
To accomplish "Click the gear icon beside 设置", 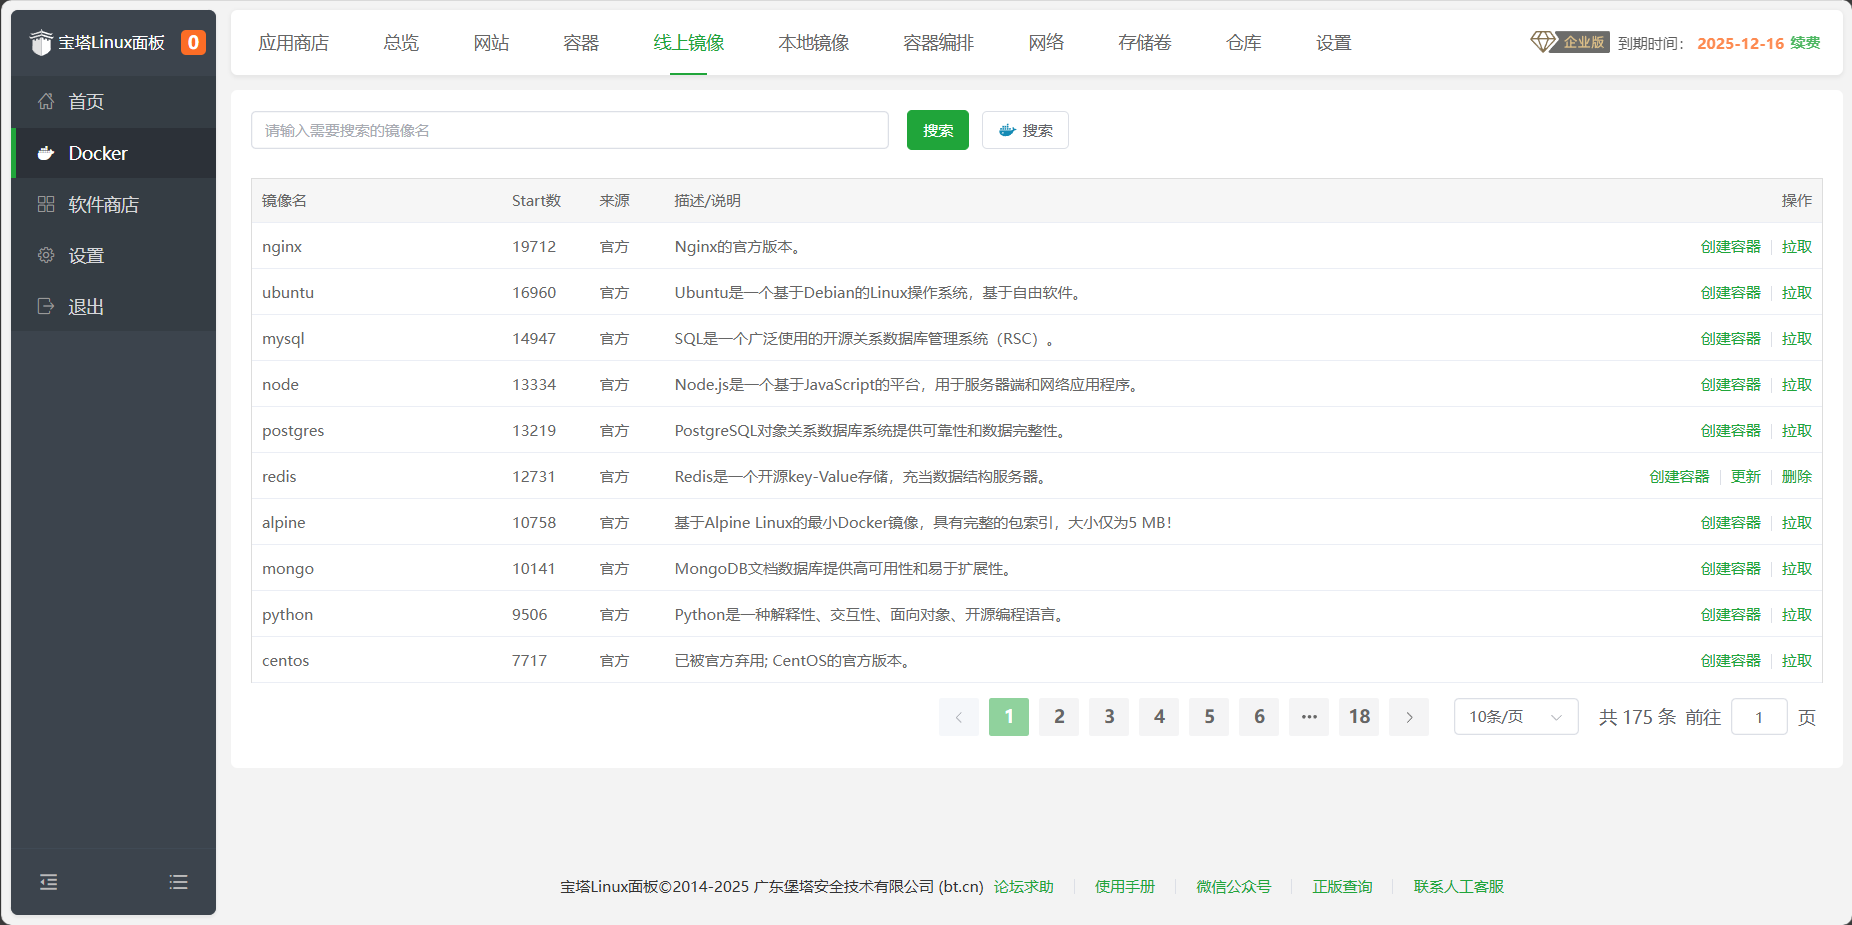I will (45, 255).
